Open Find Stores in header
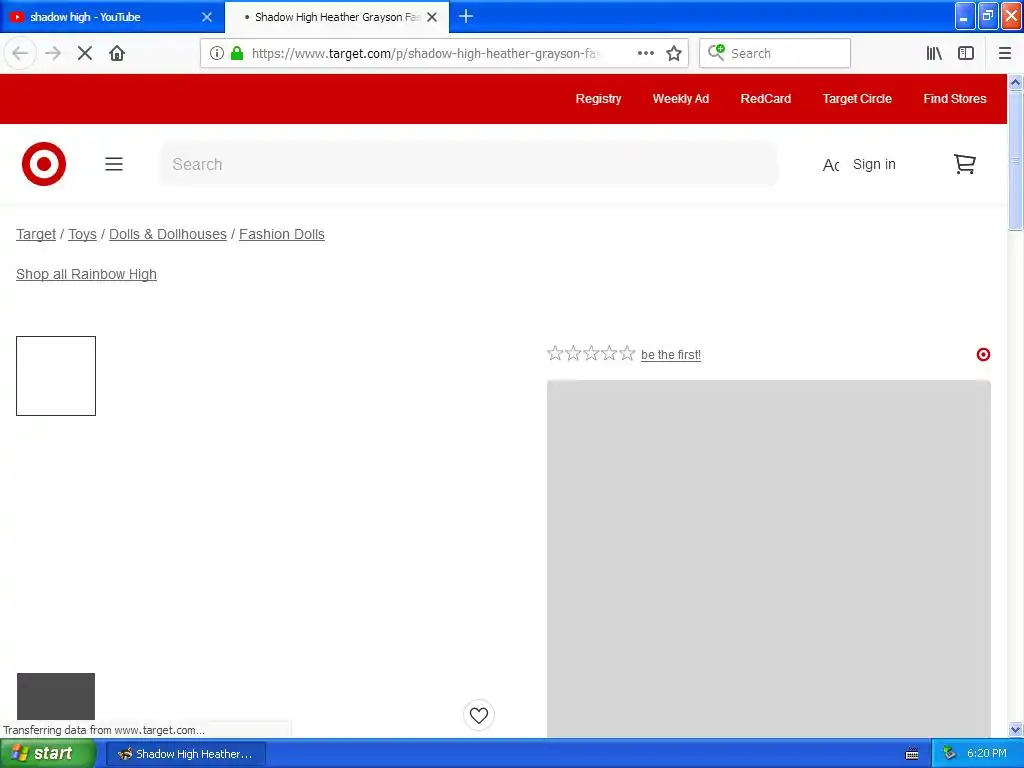The height and width of the screenshot is (768, 1024). tap(955, 99)
